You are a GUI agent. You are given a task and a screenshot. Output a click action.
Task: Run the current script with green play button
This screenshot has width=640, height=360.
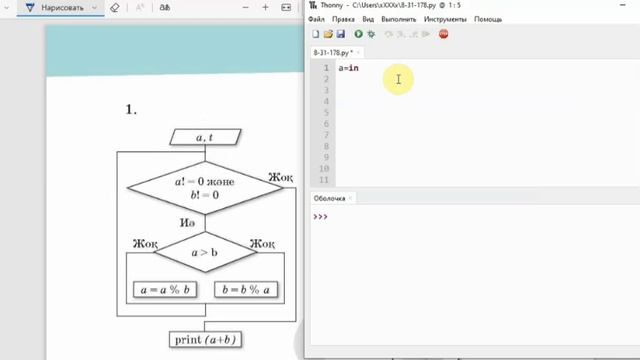[x=358, y=34]
